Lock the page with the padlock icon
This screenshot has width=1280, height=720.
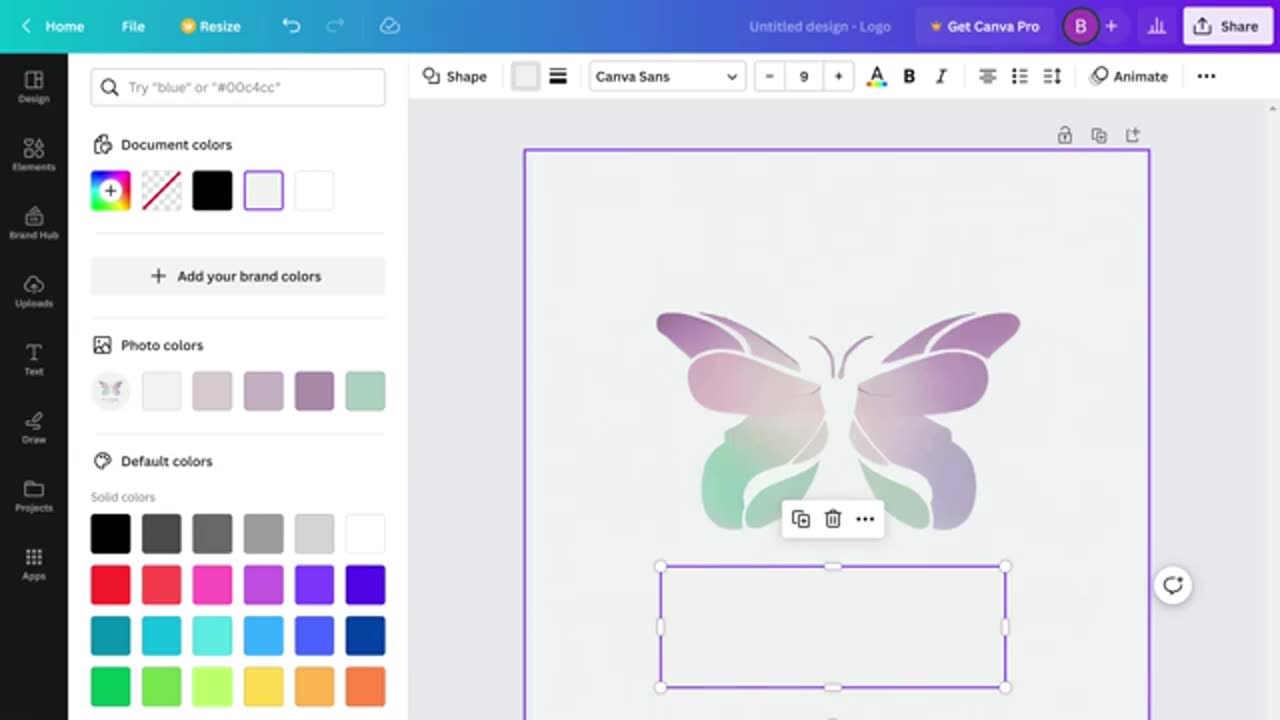[x=1065, y=135]
